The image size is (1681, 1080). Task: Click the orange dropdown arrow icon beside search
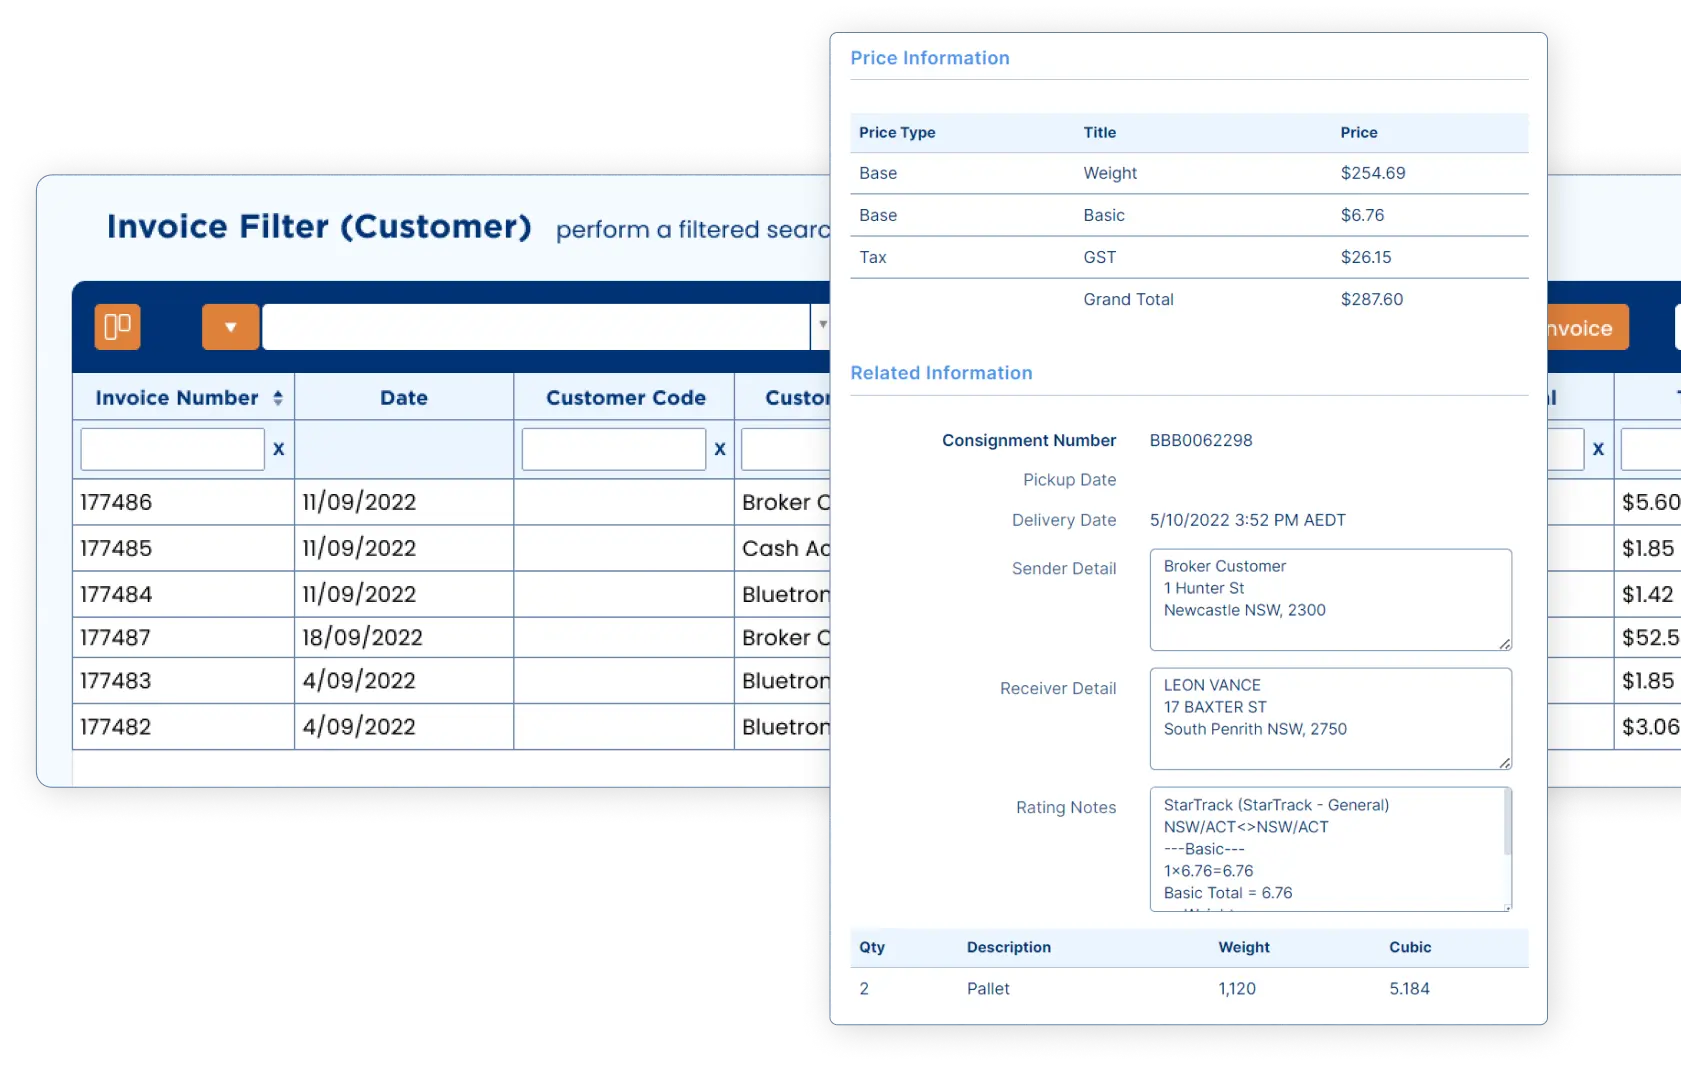(x=230, y=327)
